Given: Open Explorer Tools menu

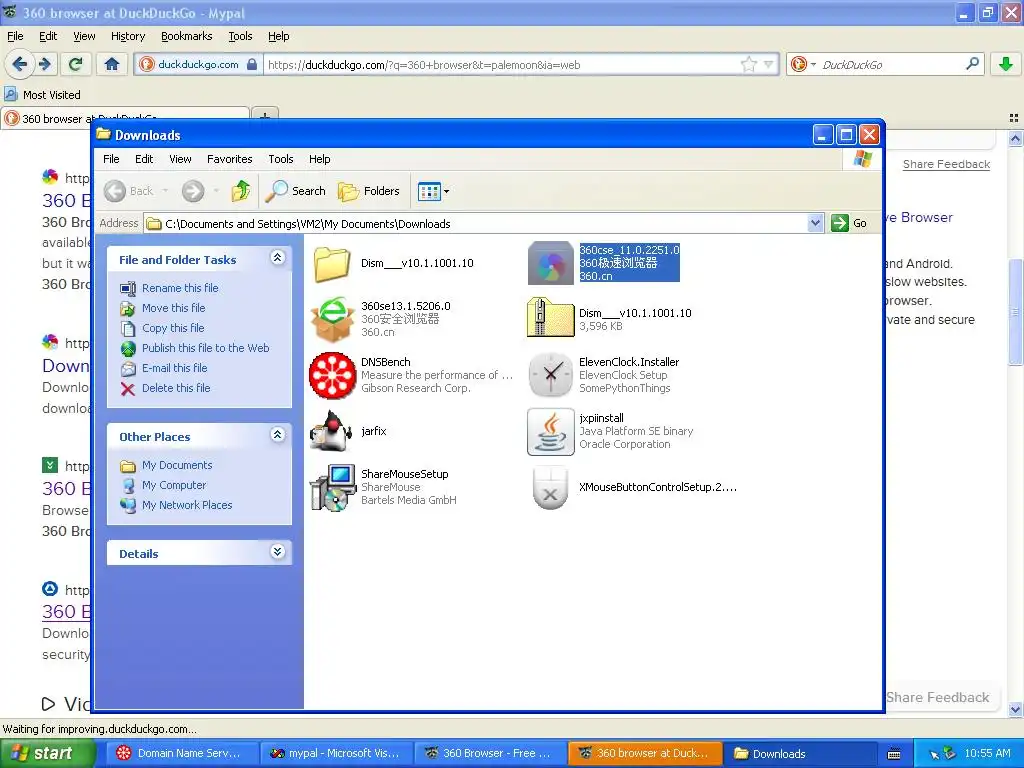Looking at the screenshot, I should point(280,159).
